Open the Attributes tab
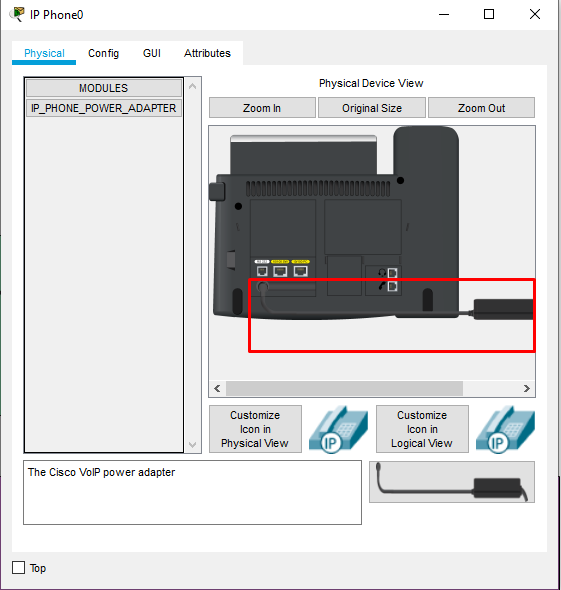This screenshot has width=561, height=590. click(x=207, y=53)
